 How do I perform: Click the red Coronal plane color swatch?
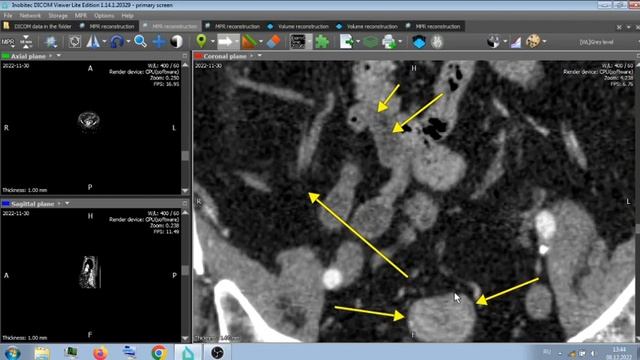coord(198,56)
